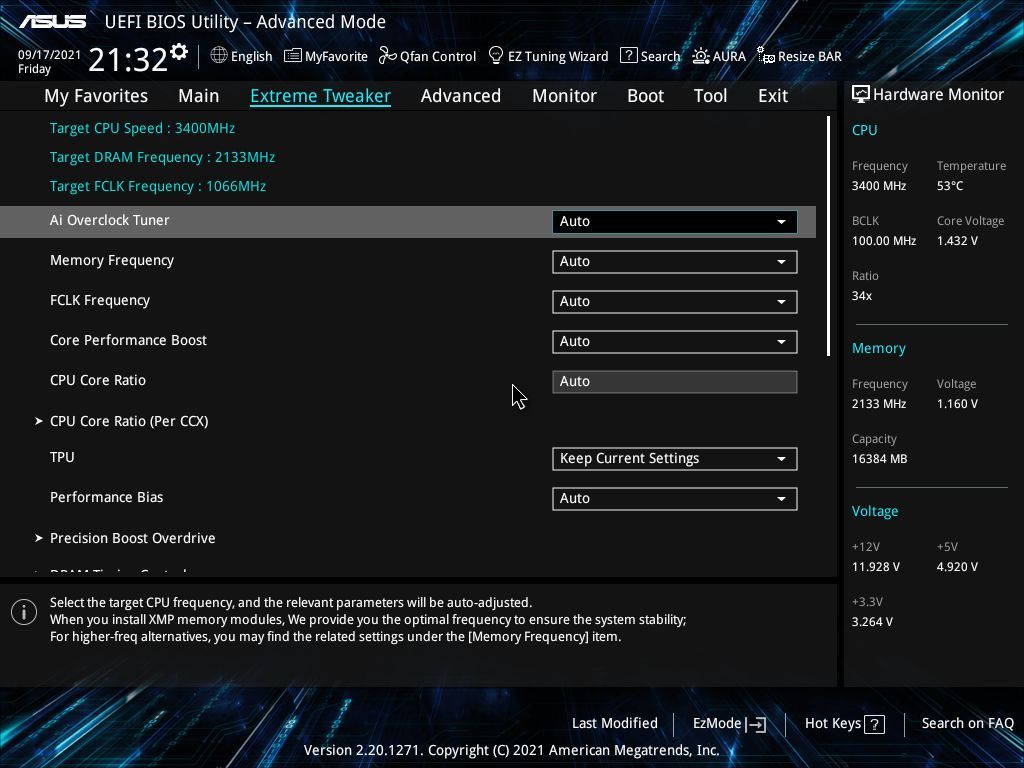The width and height of the screenshot is (1024, 768).
Task: Open the Memory Frequency dropdown
Action: [675, 262]
